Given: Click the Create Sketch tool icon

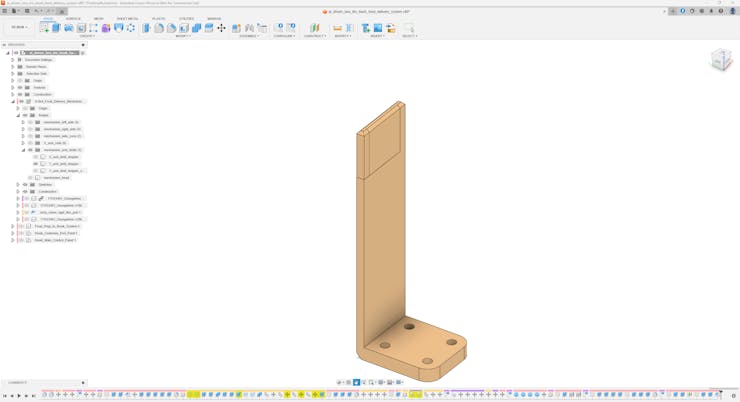Looking at the screenshot, I should 45,28.
